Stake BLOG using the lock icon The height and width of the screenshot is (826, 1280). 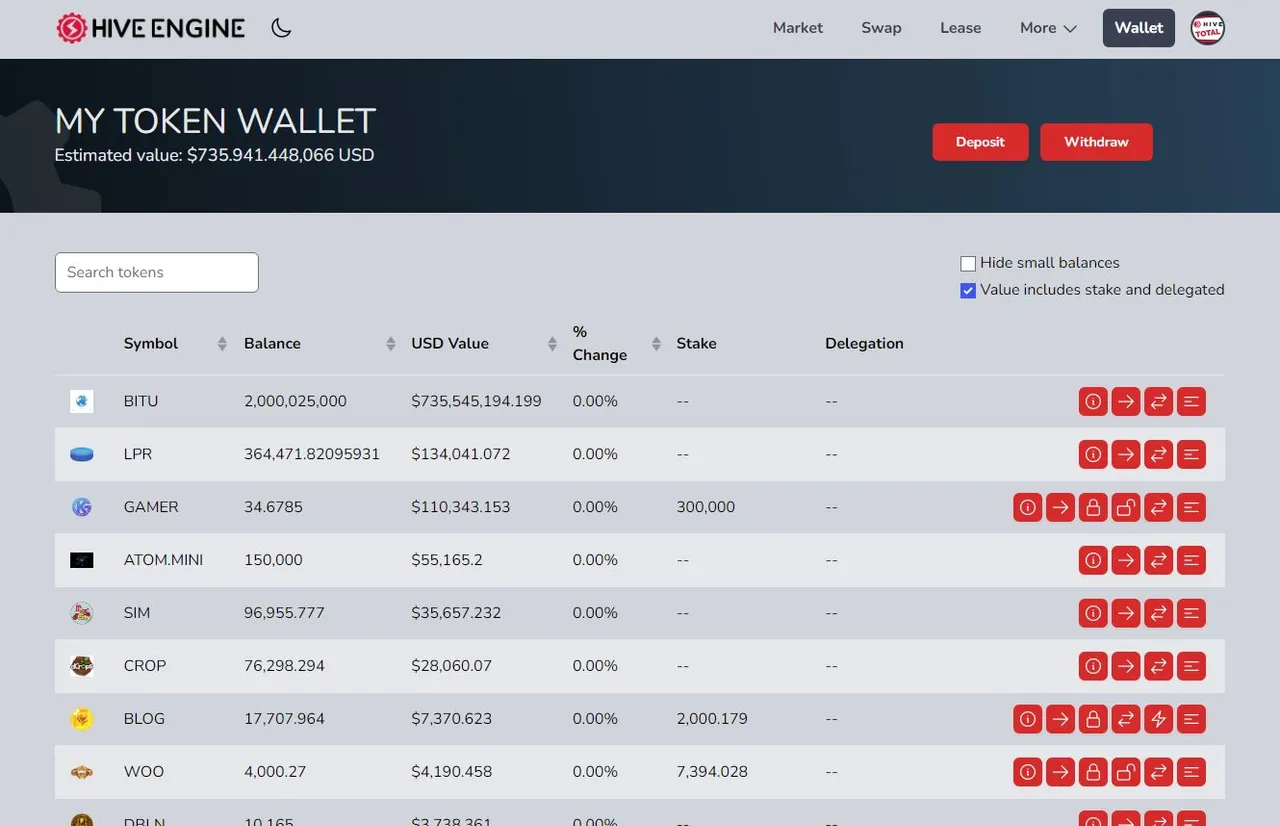coord(1093,719)
